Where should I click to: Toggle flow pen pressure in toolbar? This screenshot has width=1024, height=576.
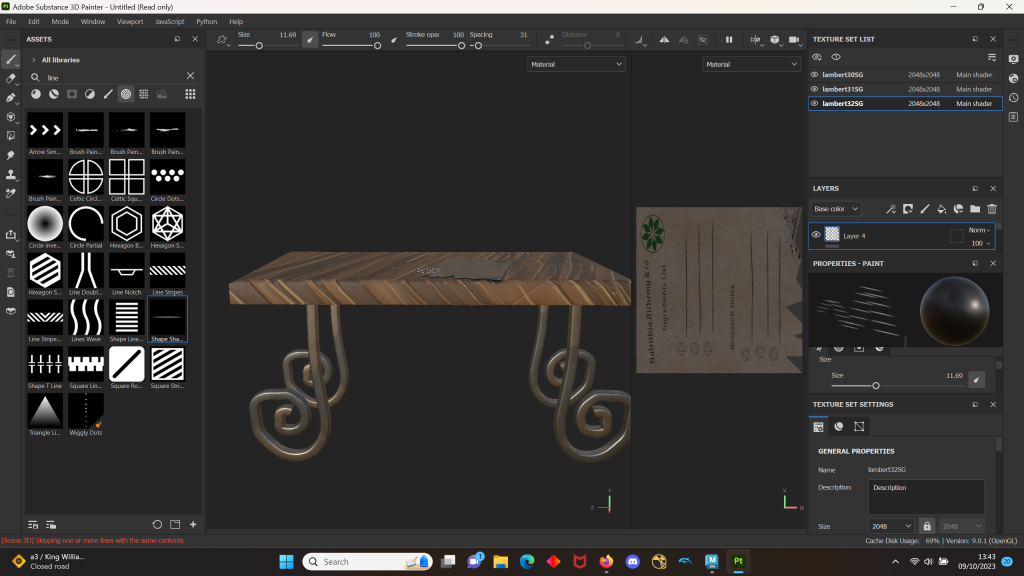(x=394, y=40)
